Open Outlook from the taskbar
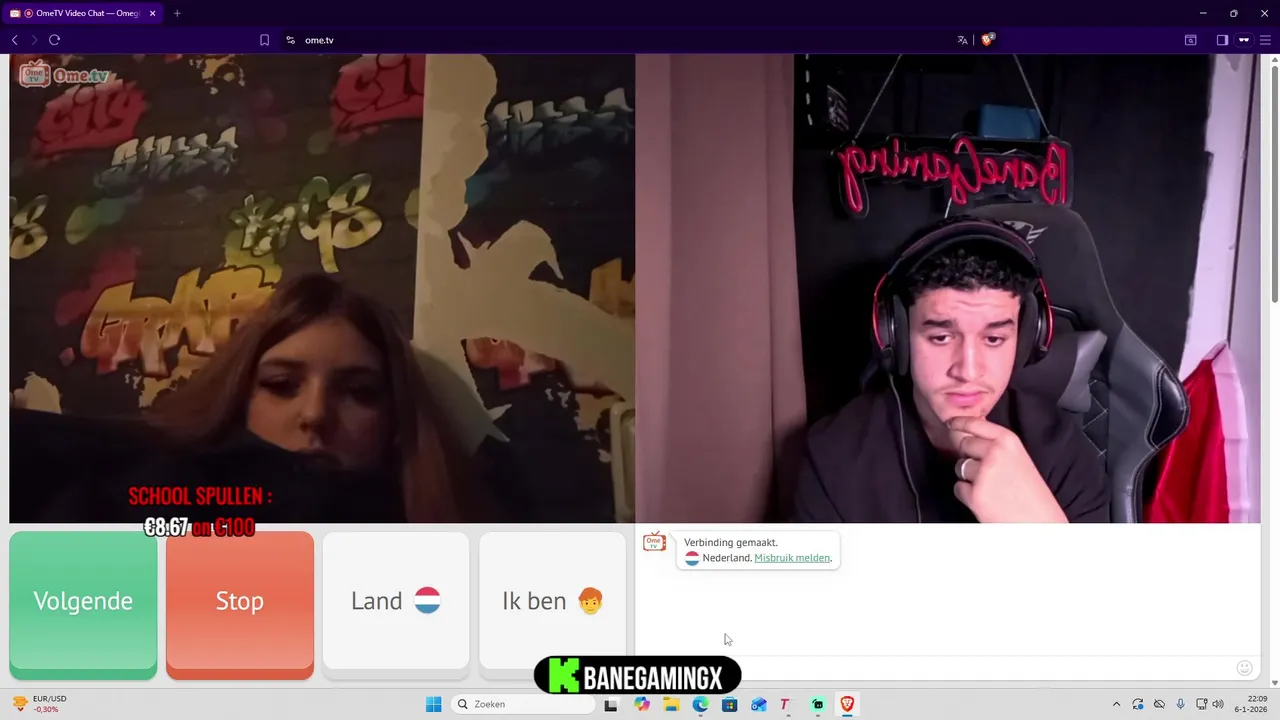The width and height of the screenshot is (1280, 720). [x=759, y=704]
